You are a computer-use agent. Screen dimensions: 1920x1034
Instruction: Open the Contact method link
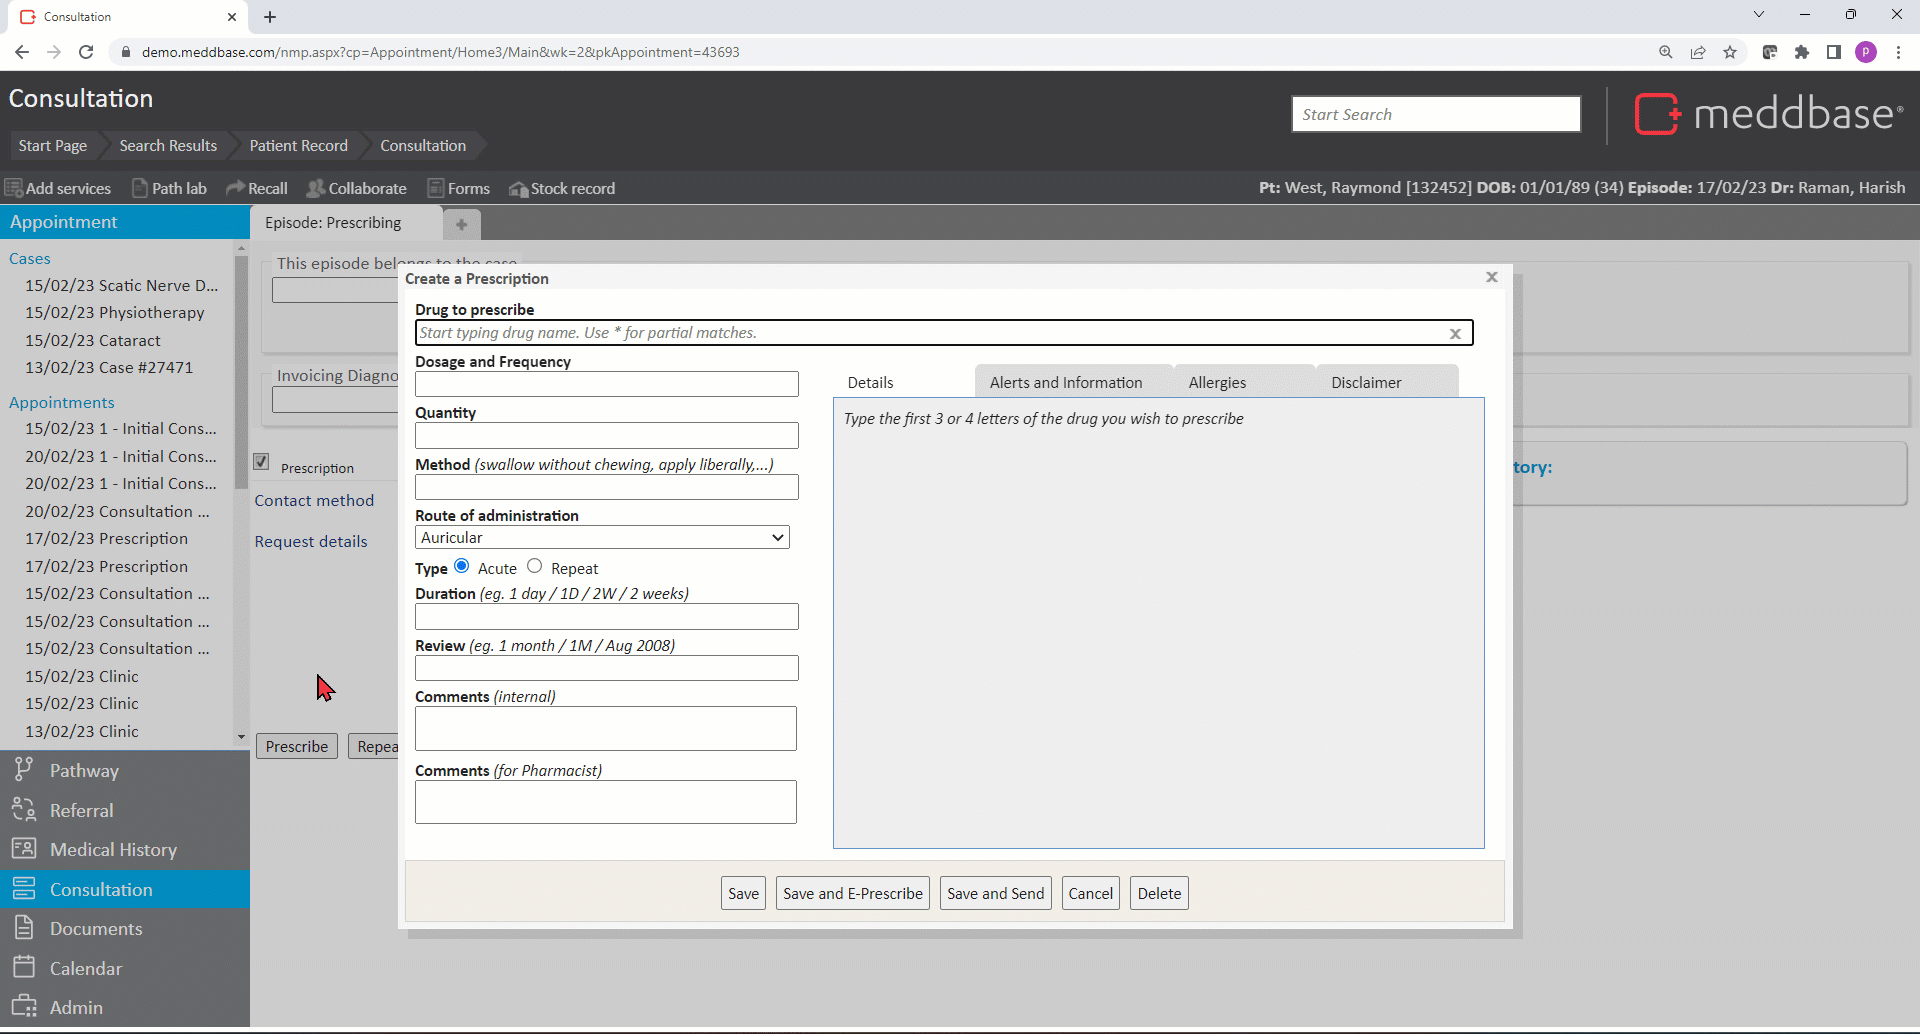[314, 500]
